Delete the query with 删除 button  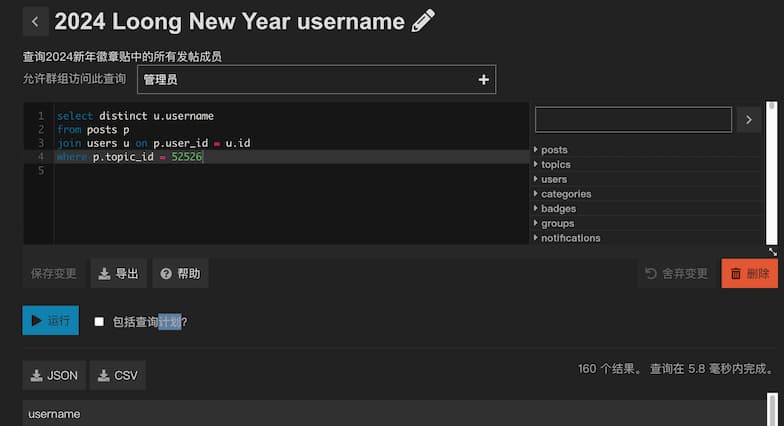point(749,273)
